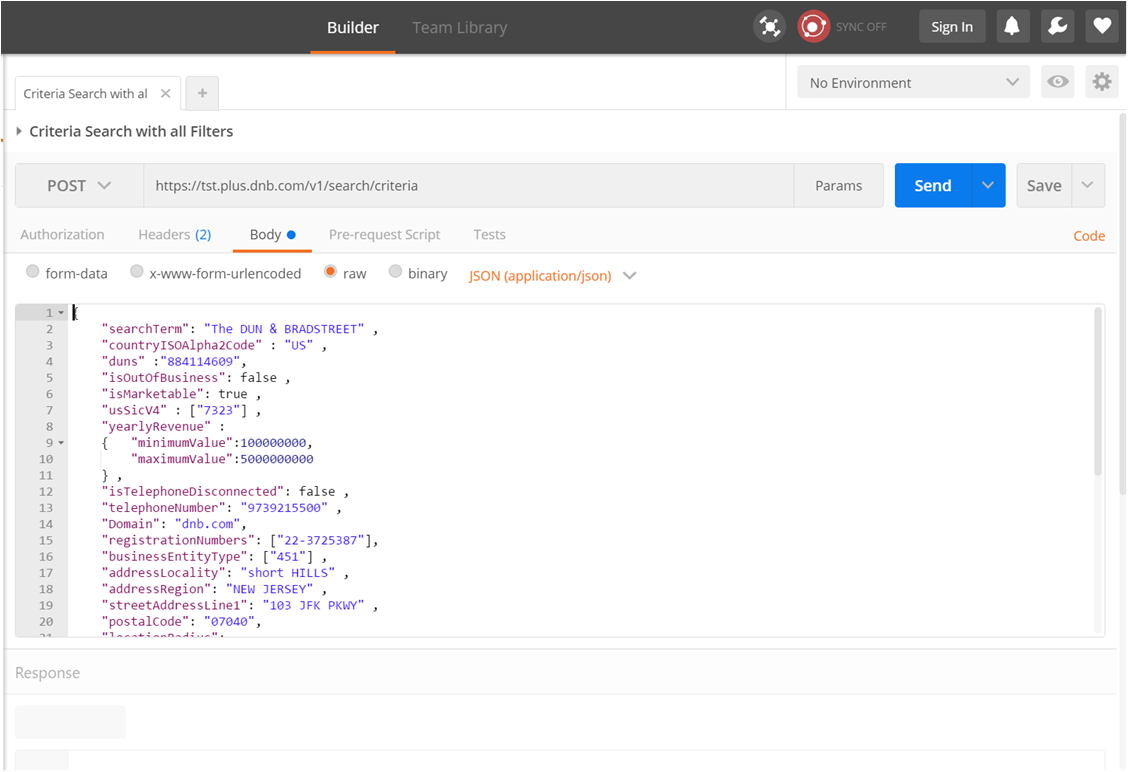Screen dimensions: 1128x772
Task: Click the maximumValue 5000000000 number
Action: [276, 459]
